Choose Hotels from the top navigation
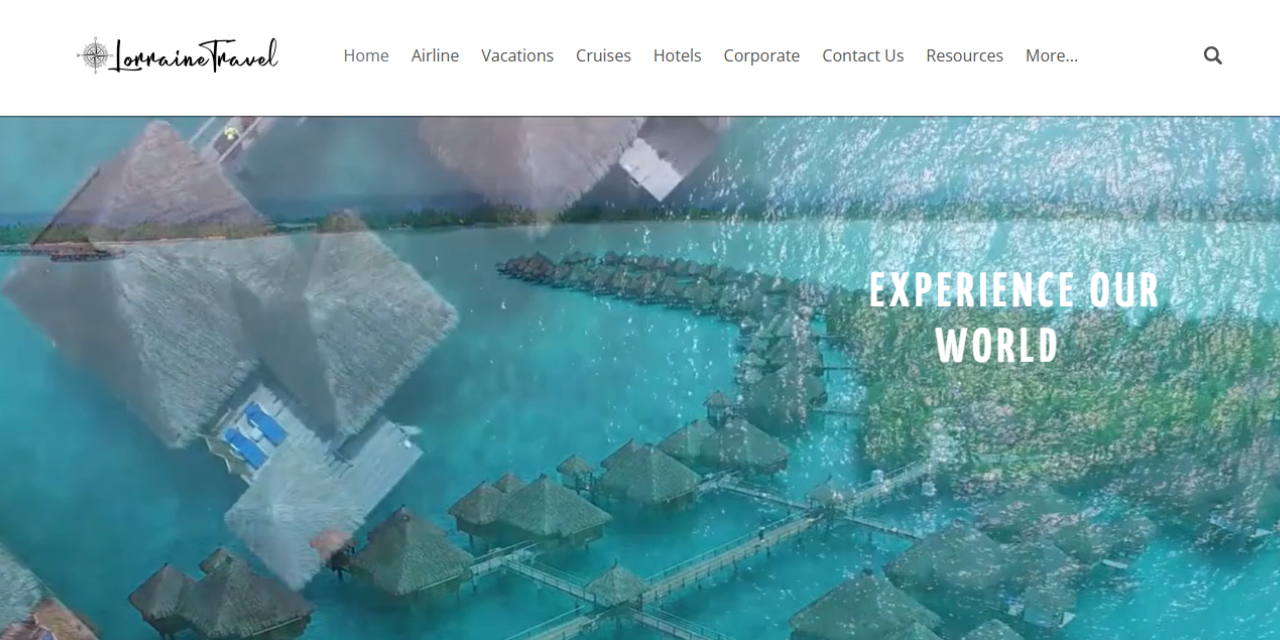 tap(677, 56)
